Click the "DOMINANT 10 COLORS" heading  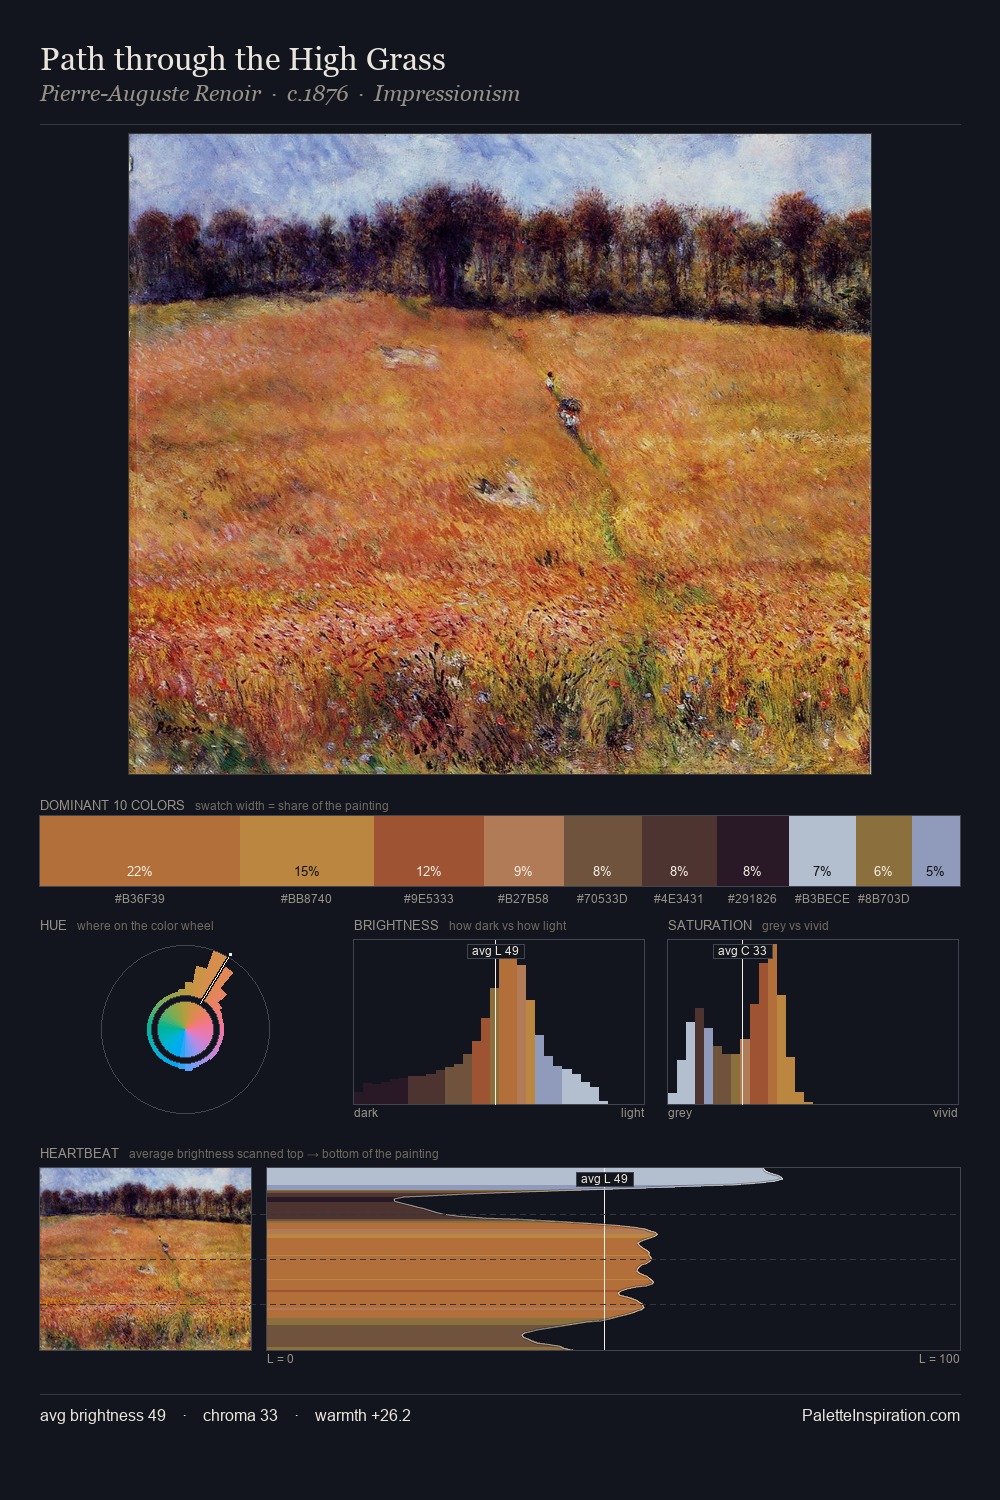point(112,805)
